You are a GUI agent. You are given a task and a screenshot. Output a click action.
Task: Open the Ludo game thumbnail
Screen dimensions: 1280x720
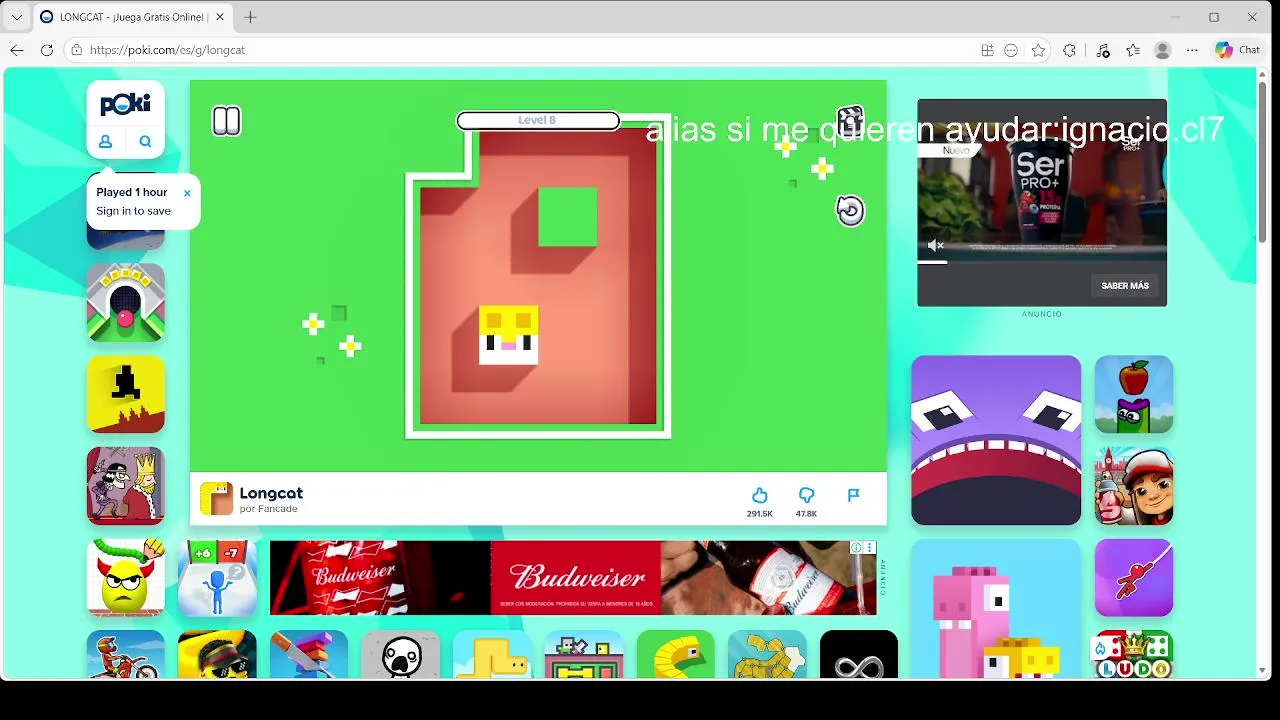tap(1134, 656)
